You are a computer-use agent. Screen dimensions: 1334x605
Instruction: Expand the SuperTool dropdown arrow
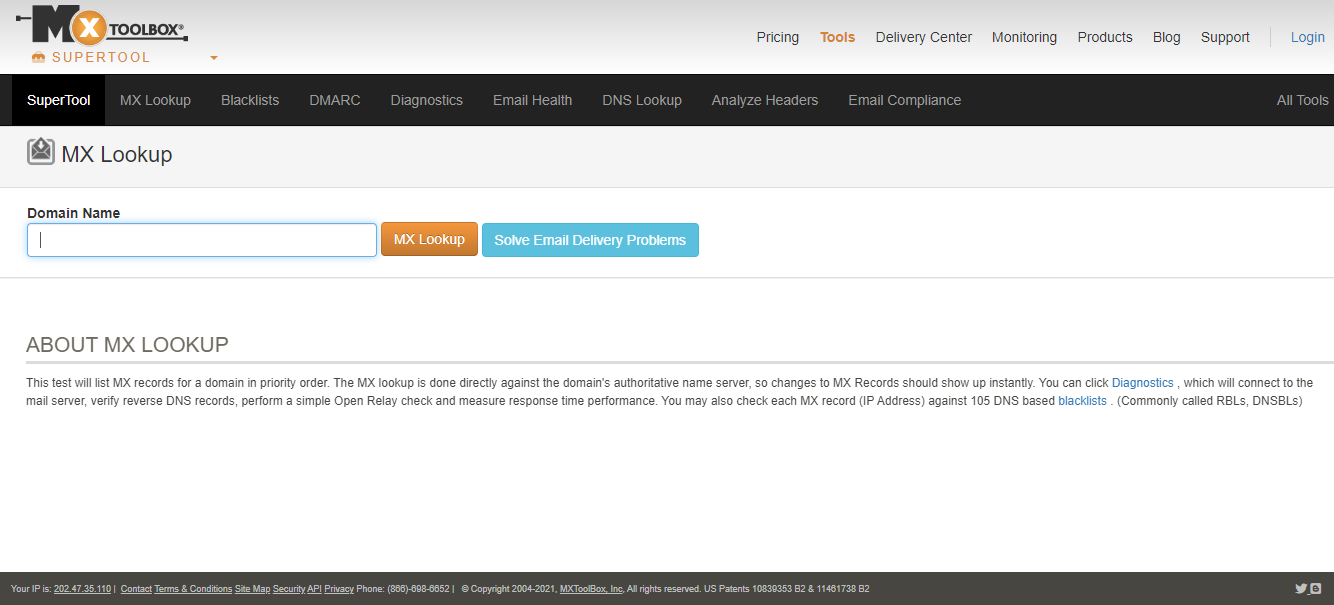pos(214,58)
